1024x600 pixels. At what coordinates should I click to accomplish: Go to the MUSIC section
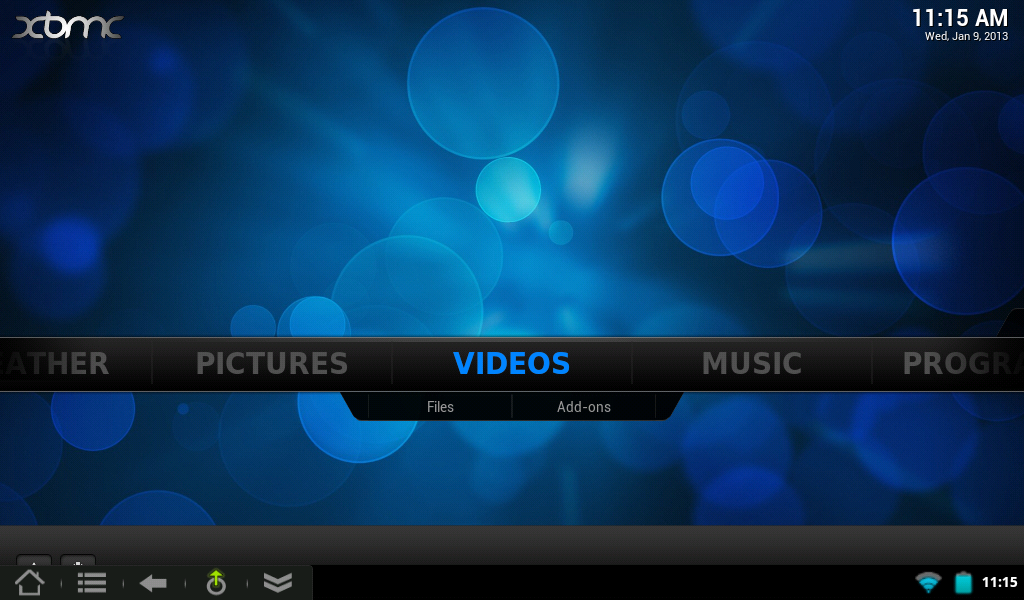[x=751, y=363]
